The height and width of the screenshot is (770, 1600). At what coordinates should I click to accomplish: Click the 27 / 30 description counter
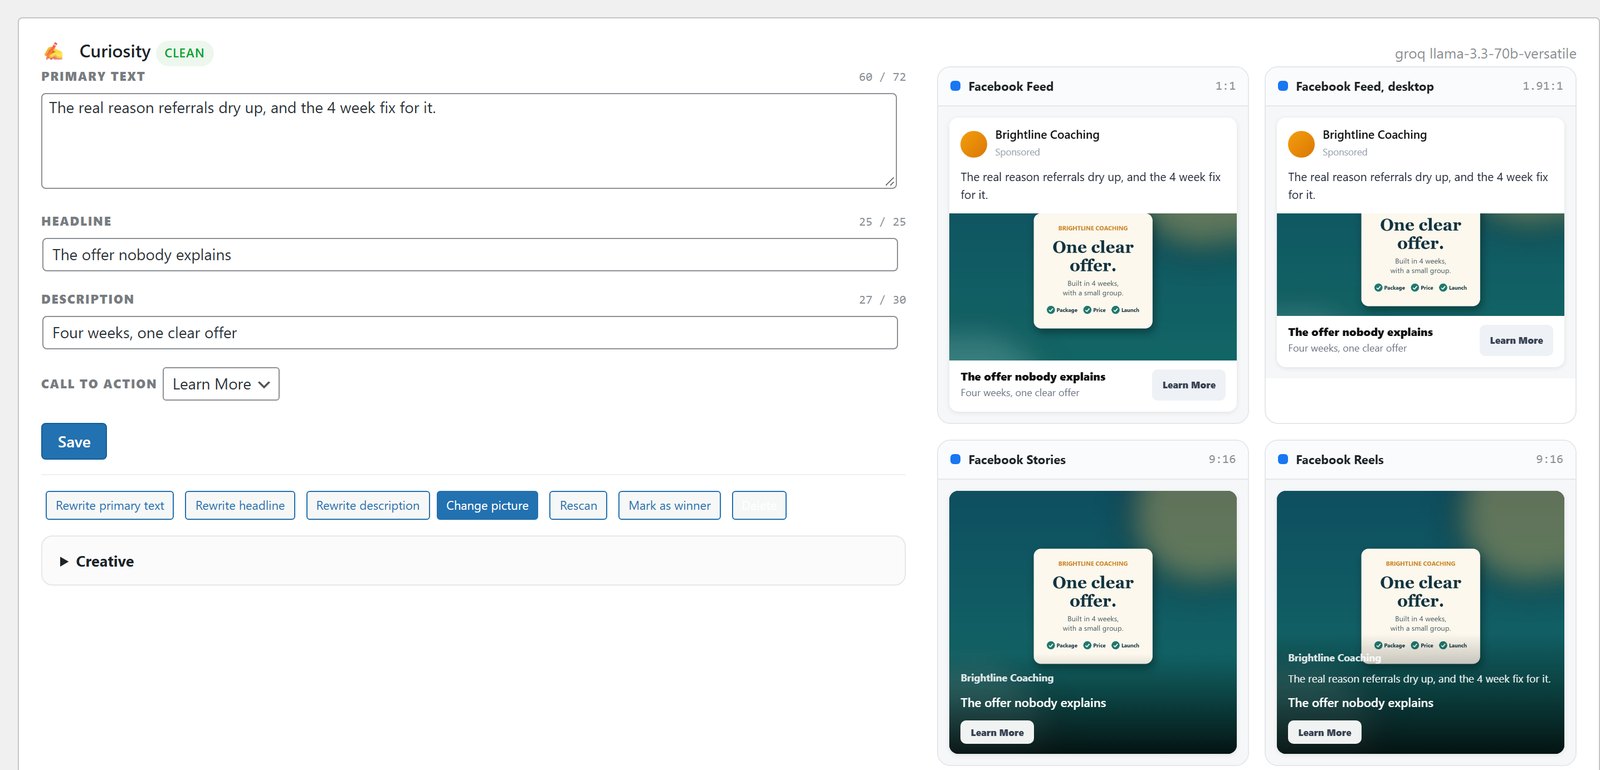[x=882, y=300]
